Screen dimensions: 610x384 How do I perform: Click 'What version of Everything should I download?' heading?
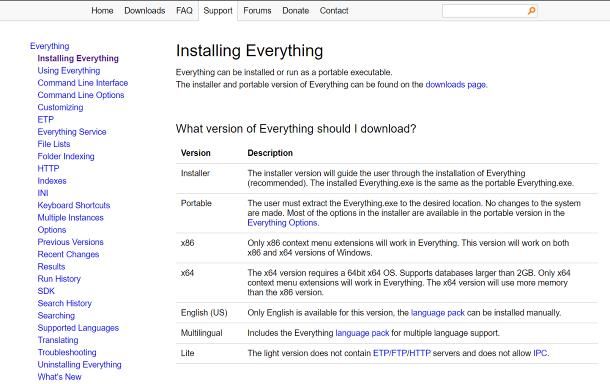[x=296, y=129]
